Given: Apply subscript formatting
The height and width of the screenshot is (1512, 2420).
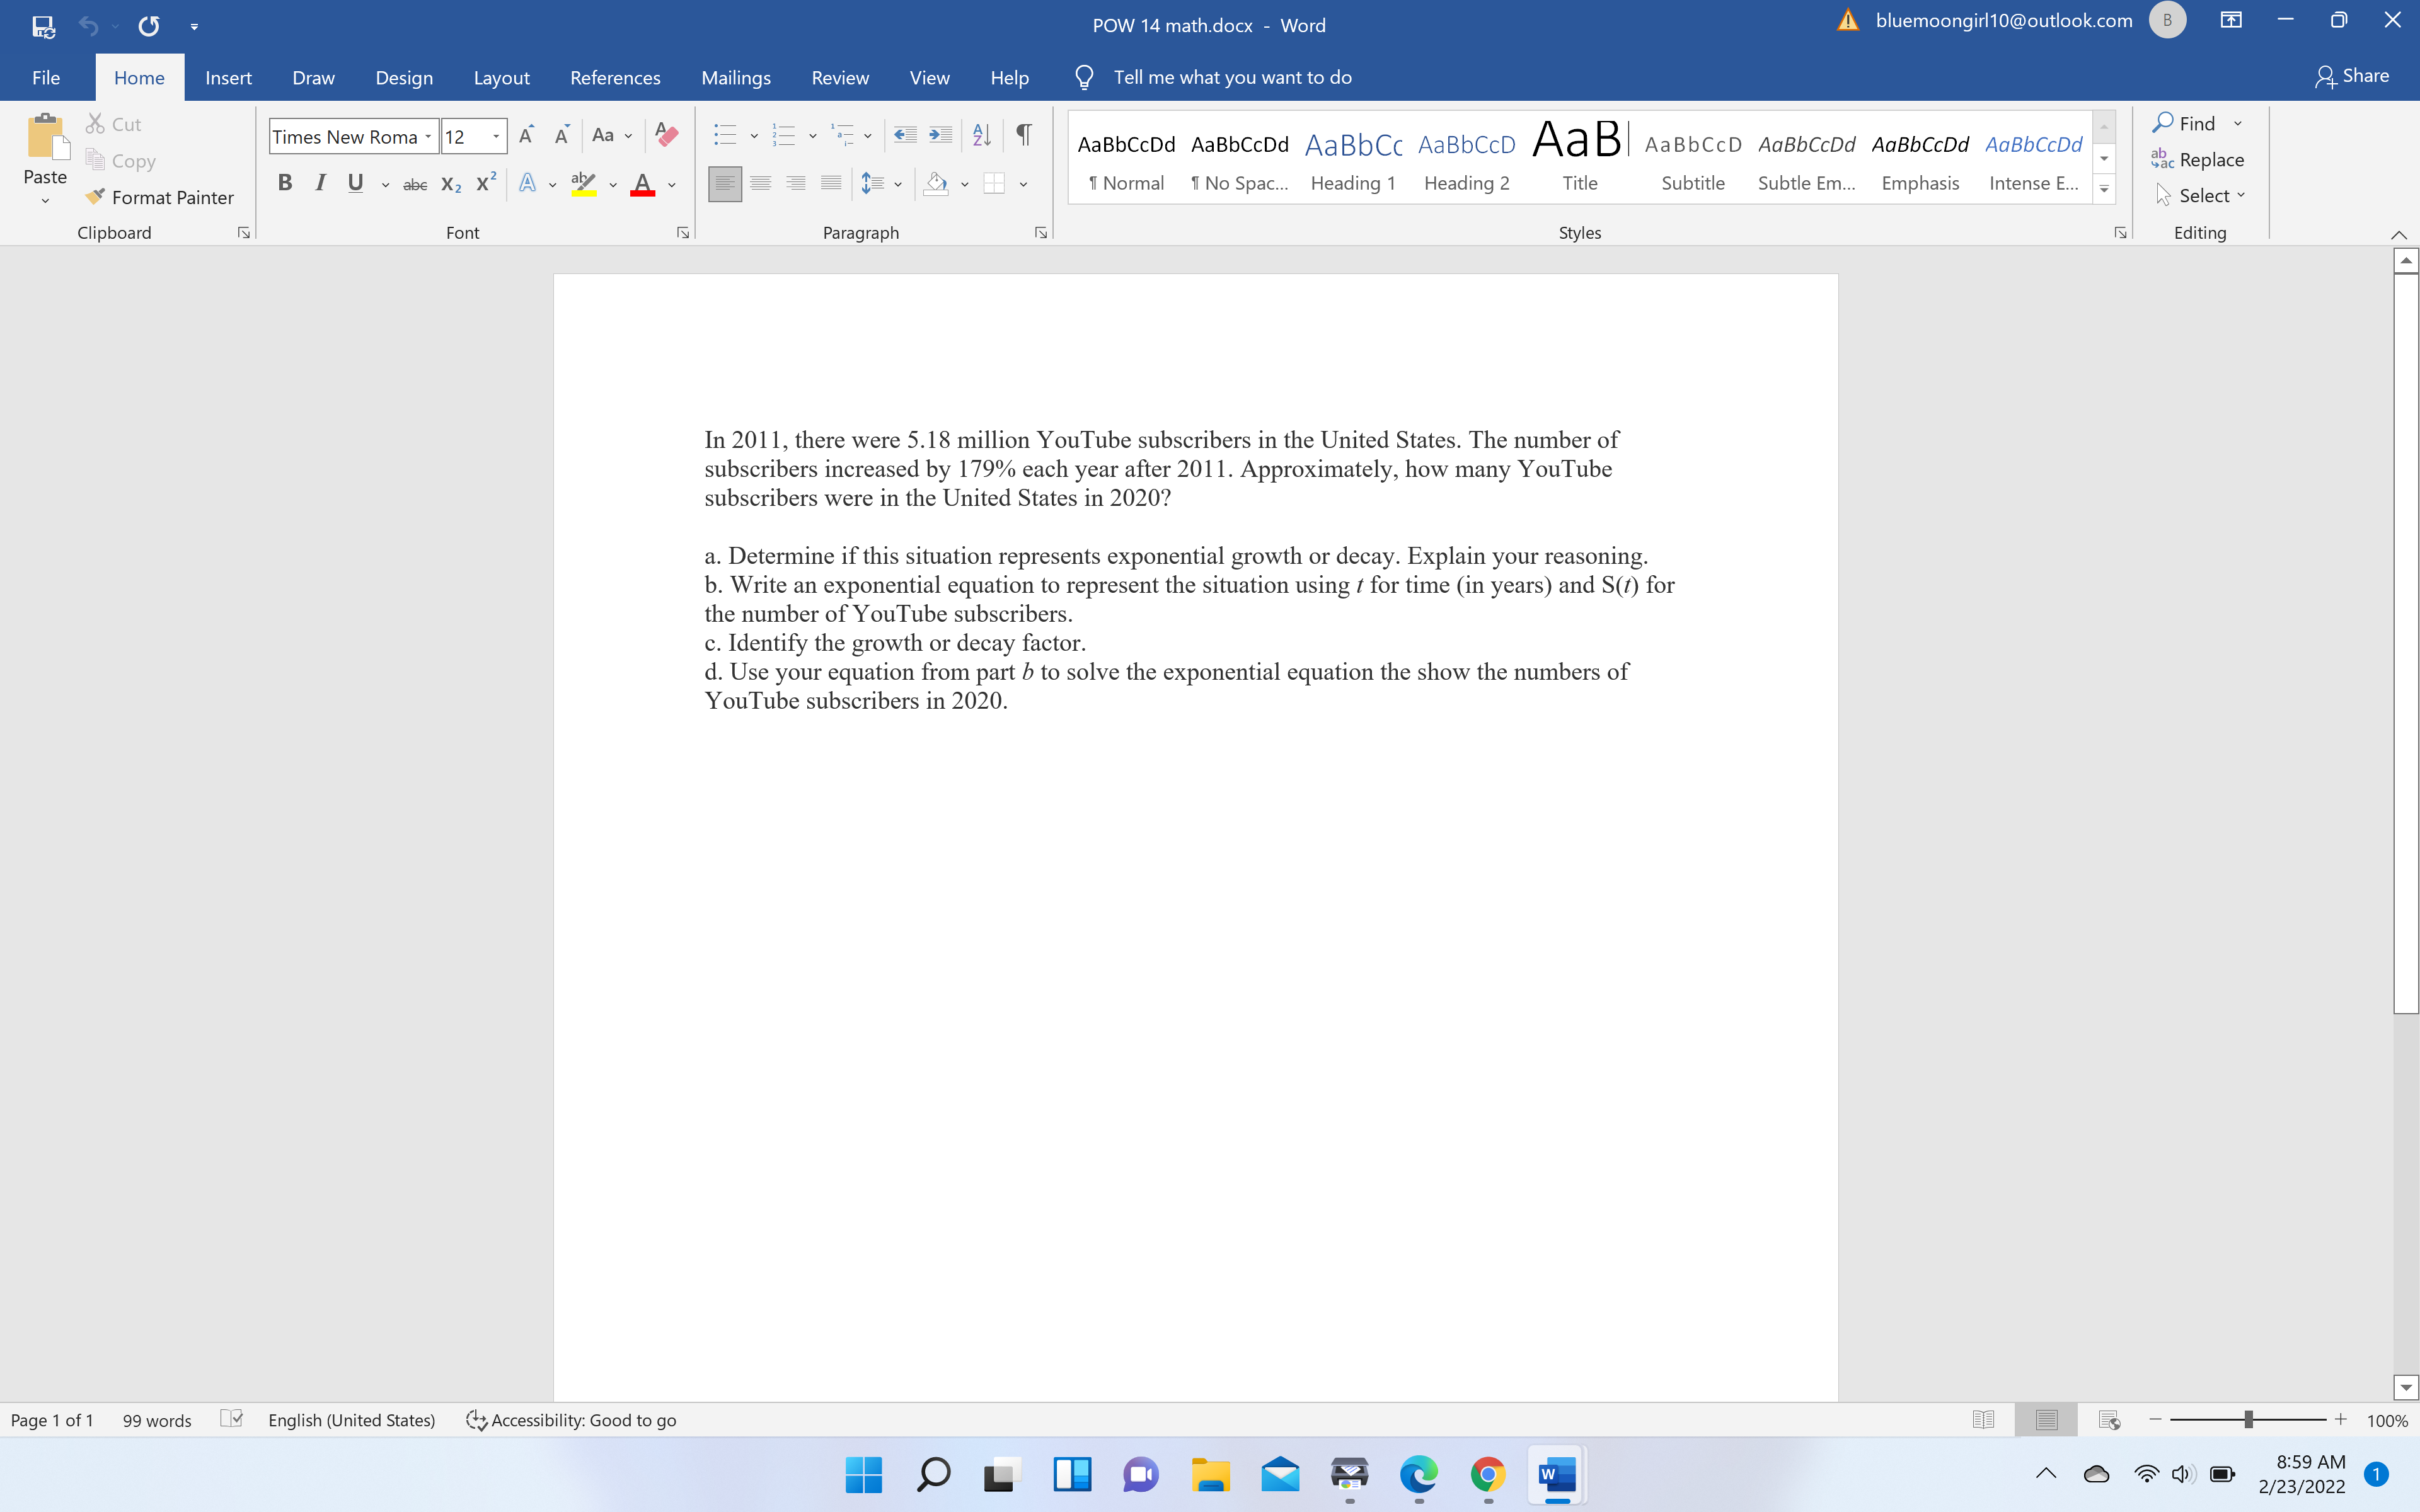Looking at the screenshot, I should 450,184.
